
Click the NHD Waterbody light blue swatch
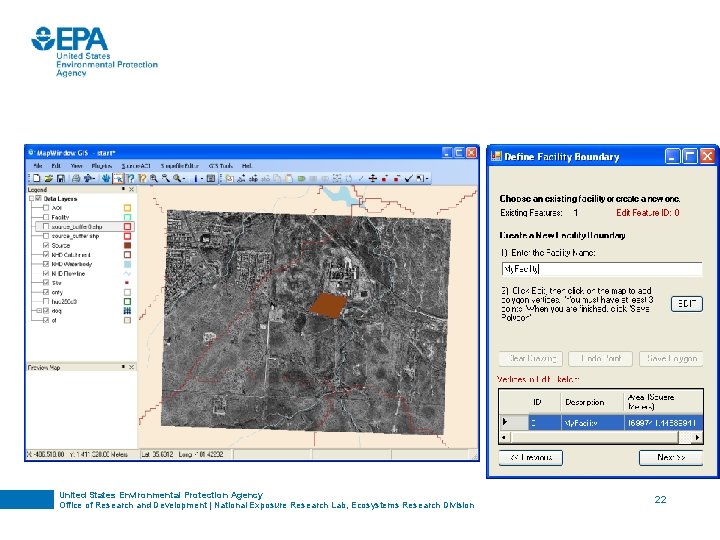pyautogui.click(x=128, y=264)
